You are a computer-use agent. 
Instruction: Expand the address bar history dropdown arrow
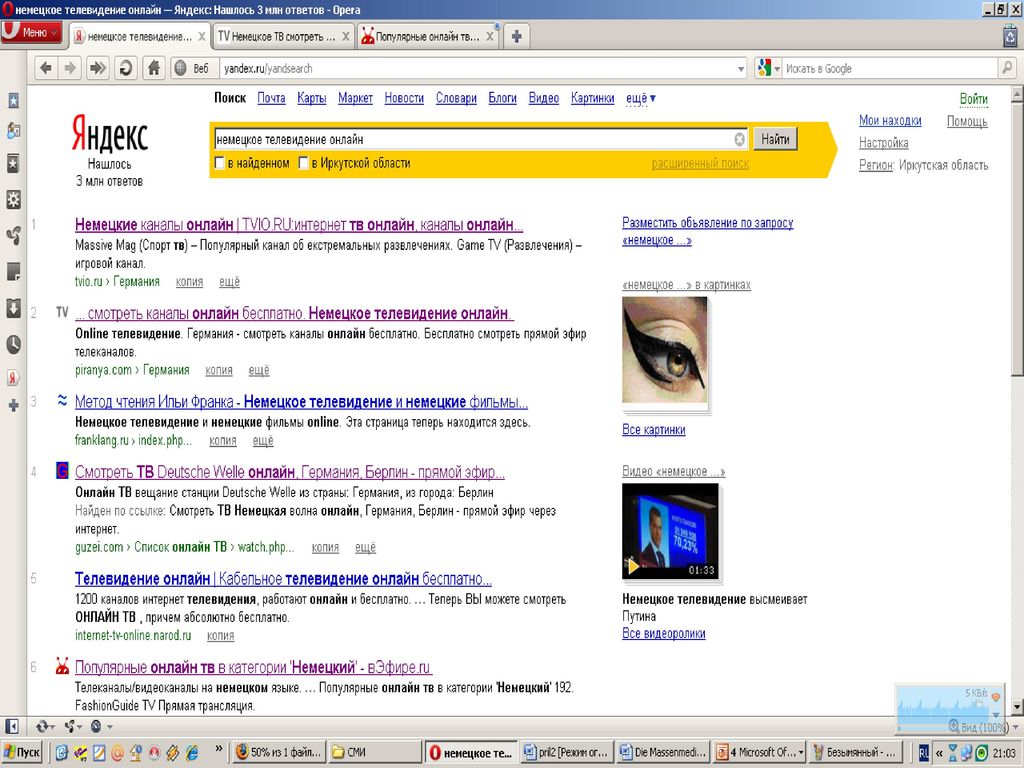[x=741, y=69]
